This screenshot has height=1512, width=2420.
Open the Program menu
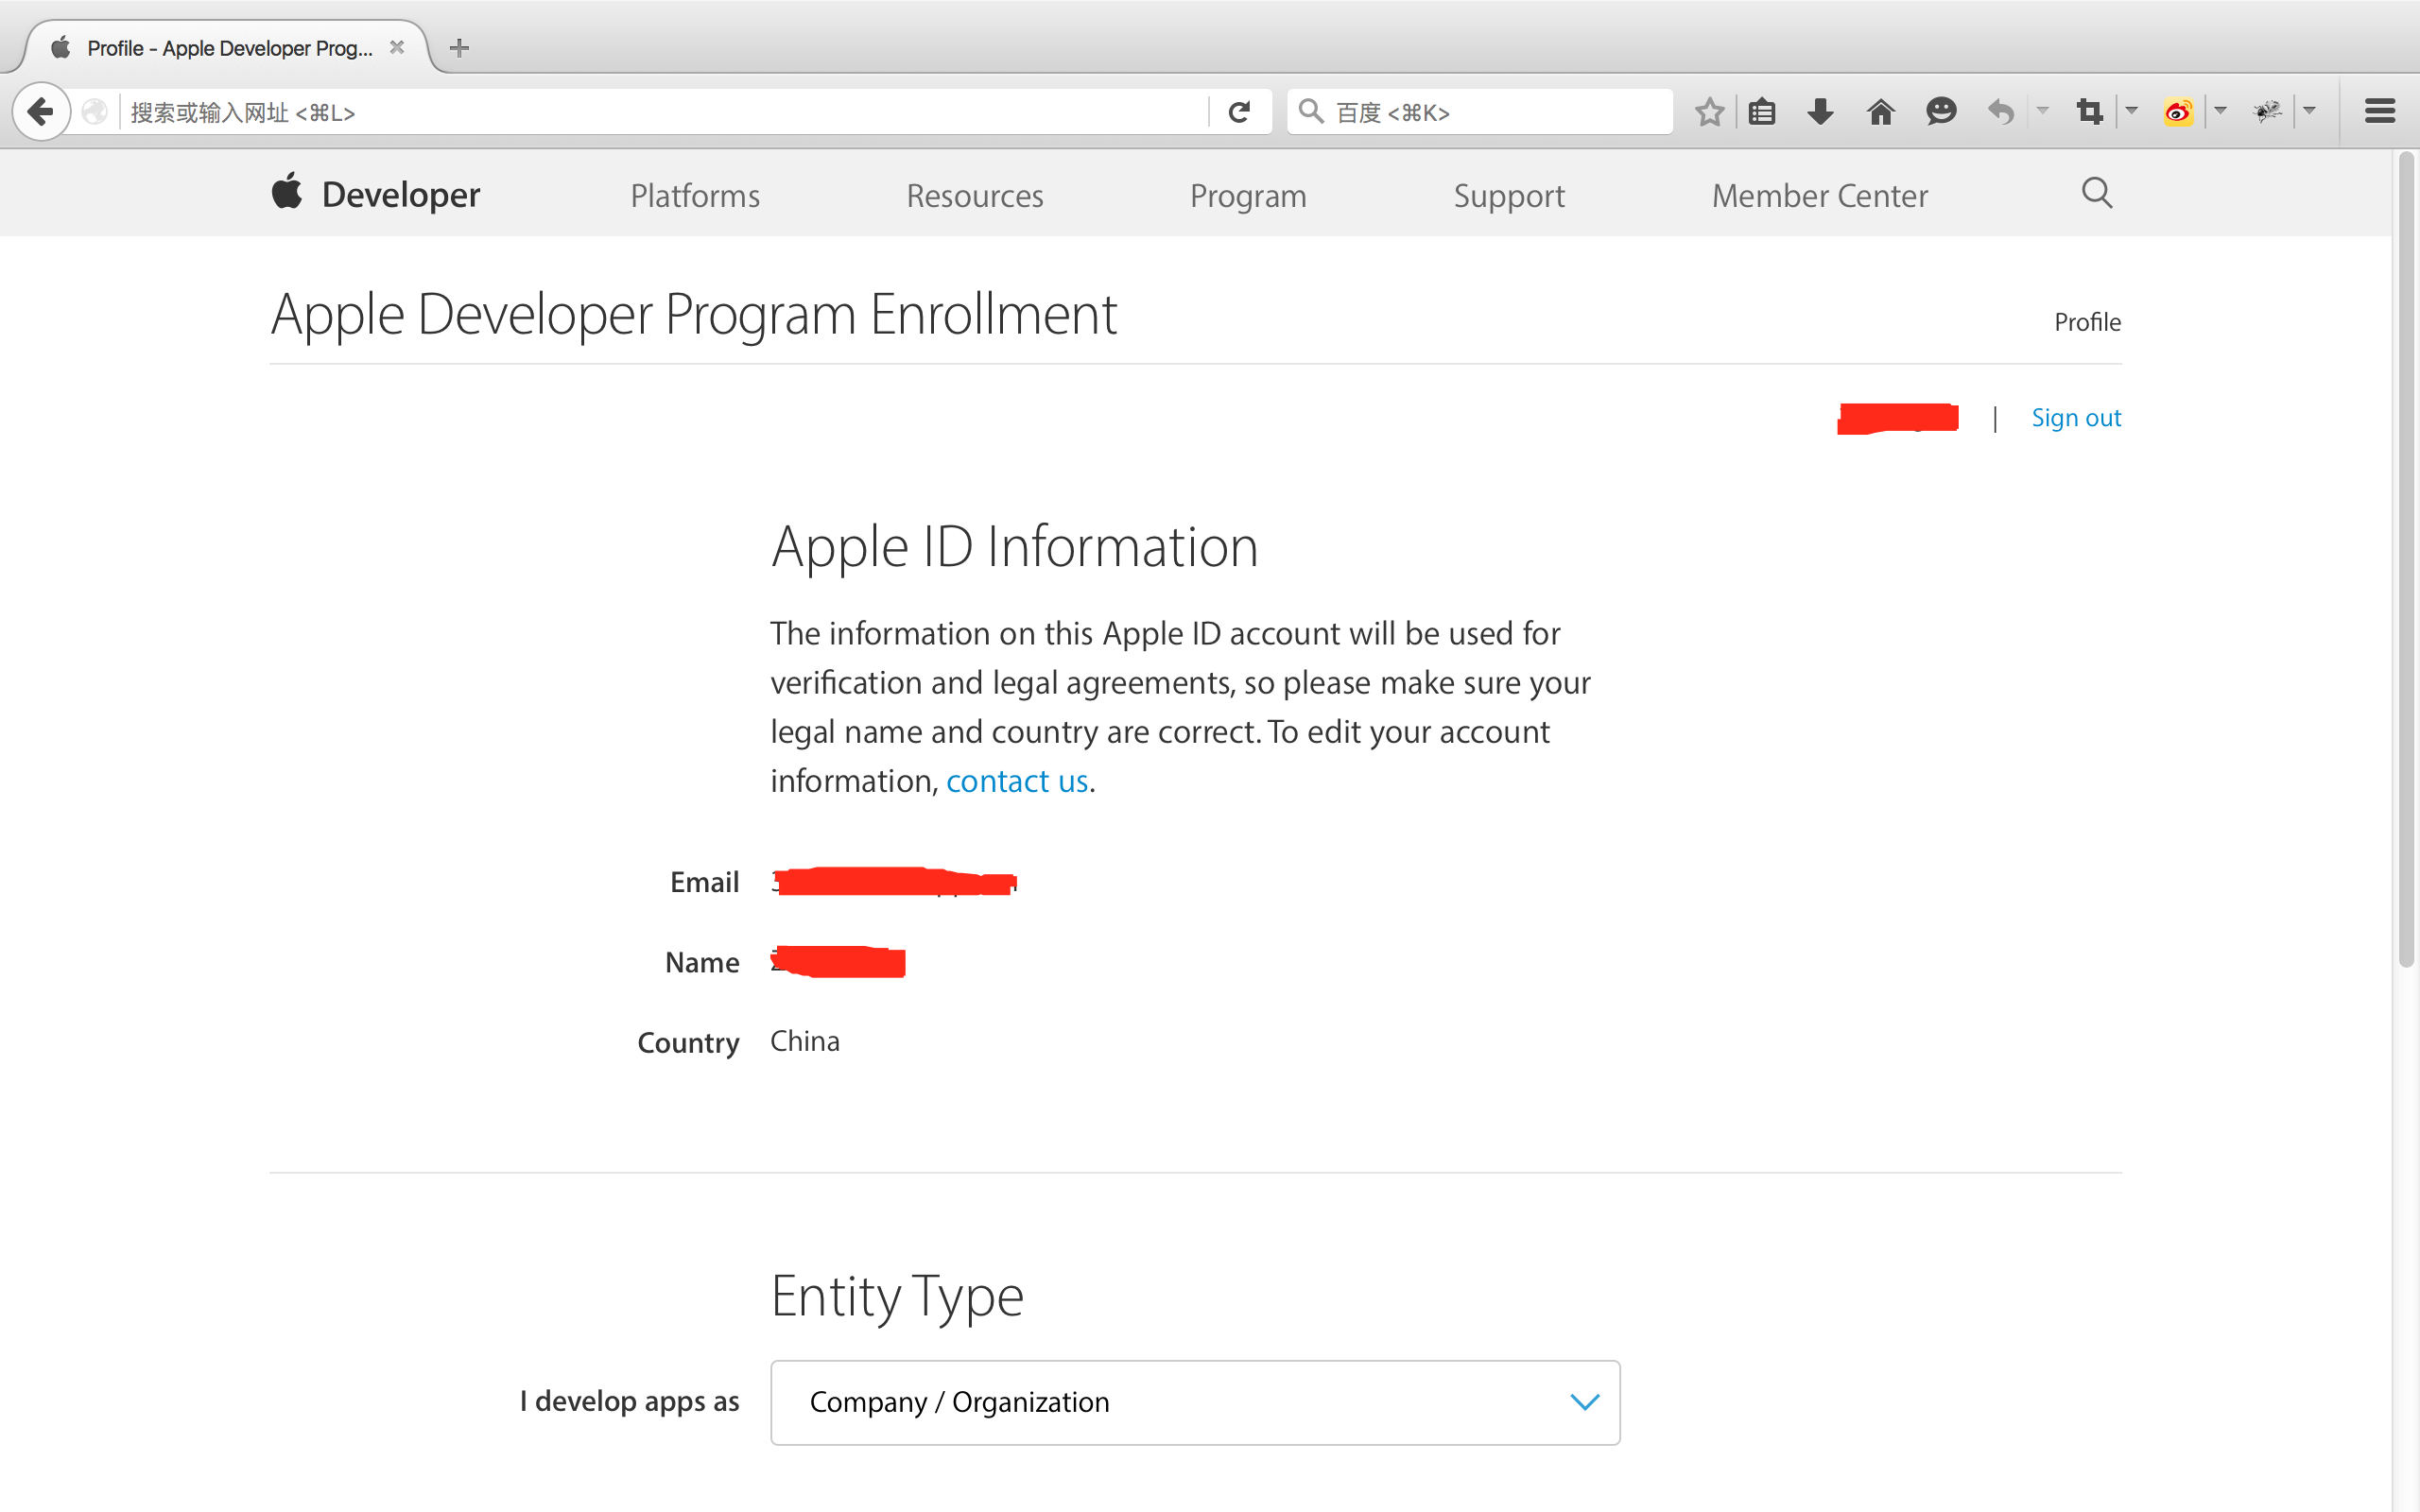coord(1248,196)
